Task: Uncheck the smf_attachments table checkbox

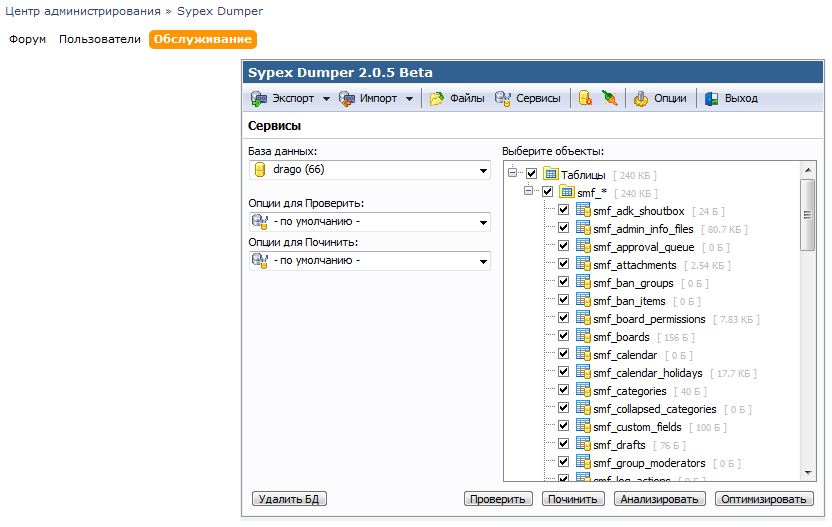Action: tap(564, 265)
